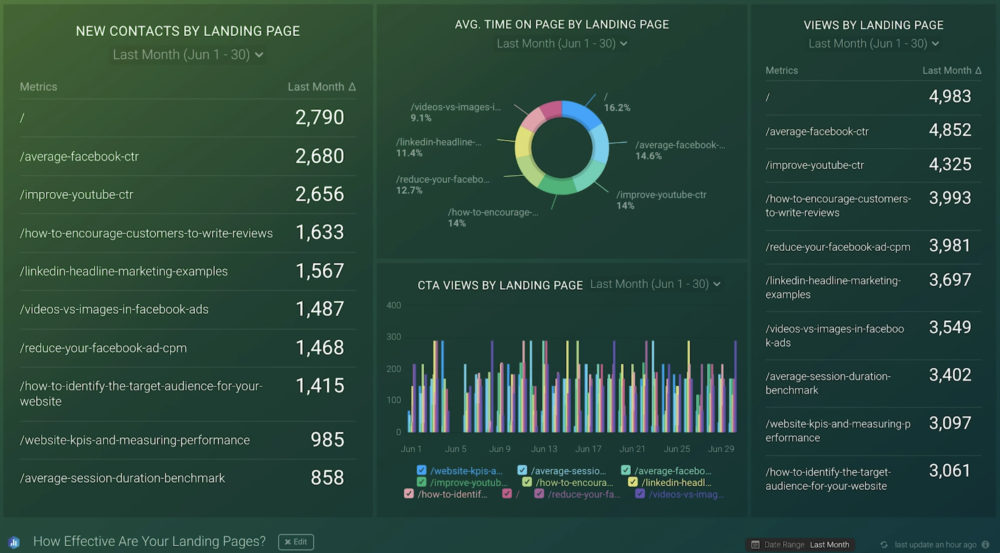Click the Databox logo icon in footer
This screenshot has width=1000, height=553.
(x=13, y=542)
